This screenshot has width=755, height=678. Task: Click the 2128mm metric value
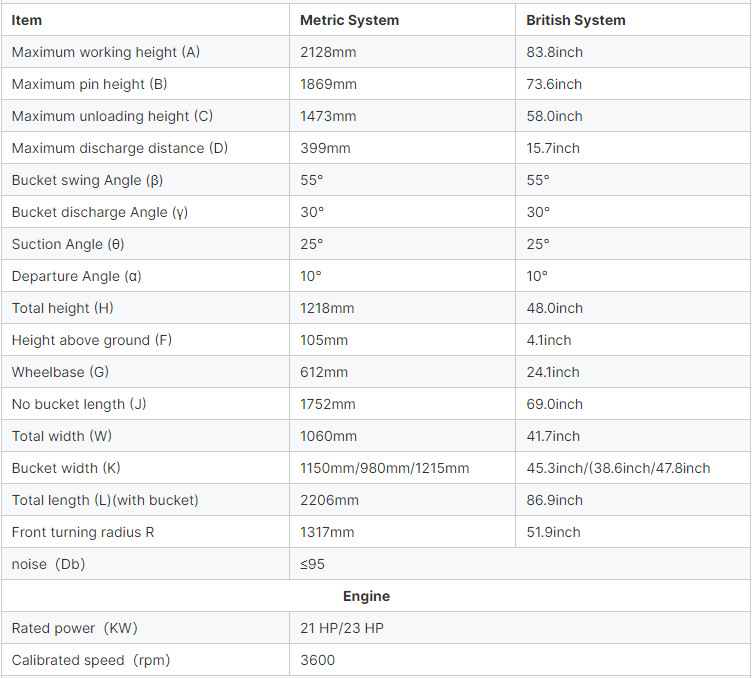(328, 52)
